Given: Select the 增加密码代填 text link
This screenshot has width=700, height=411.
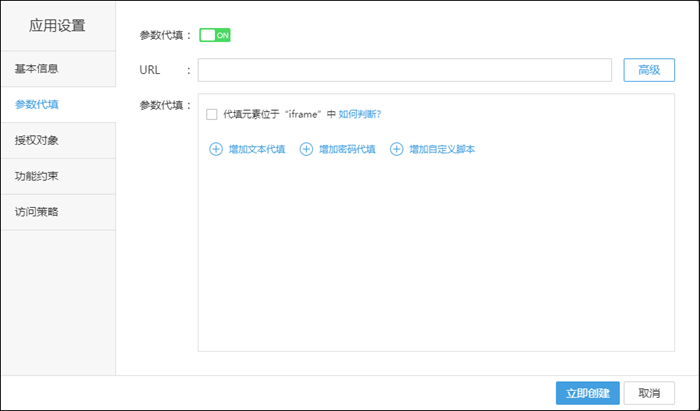Looking at the screenshot, I should click(347, 149).
